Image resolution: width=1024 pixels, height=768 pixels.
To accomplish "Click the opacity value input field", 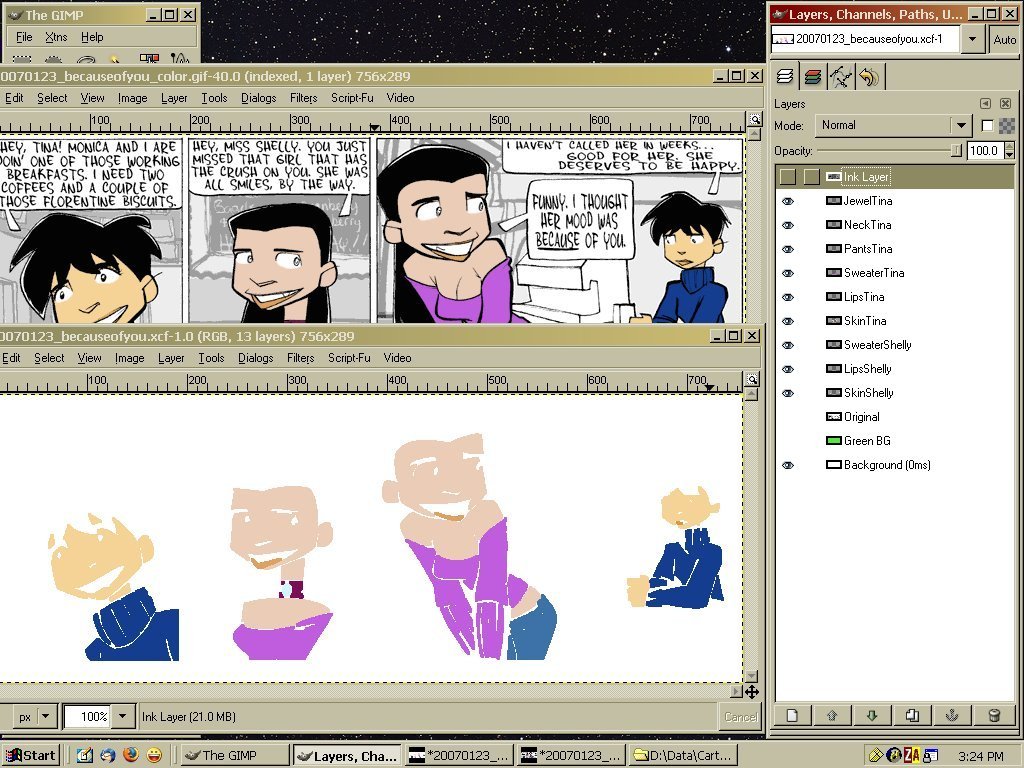I will (984, 151).
